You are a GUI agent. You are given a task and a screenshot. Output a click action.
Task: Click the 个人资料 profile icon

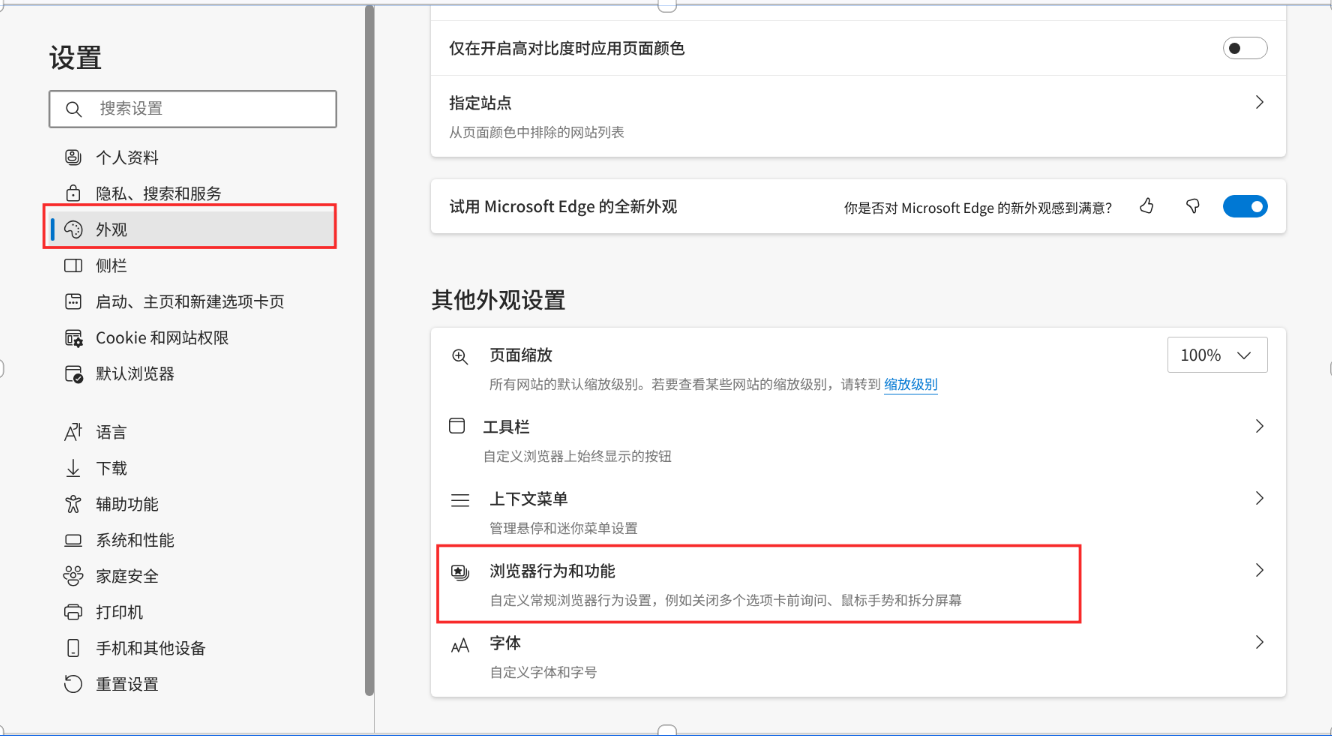[x=73, y=157]
